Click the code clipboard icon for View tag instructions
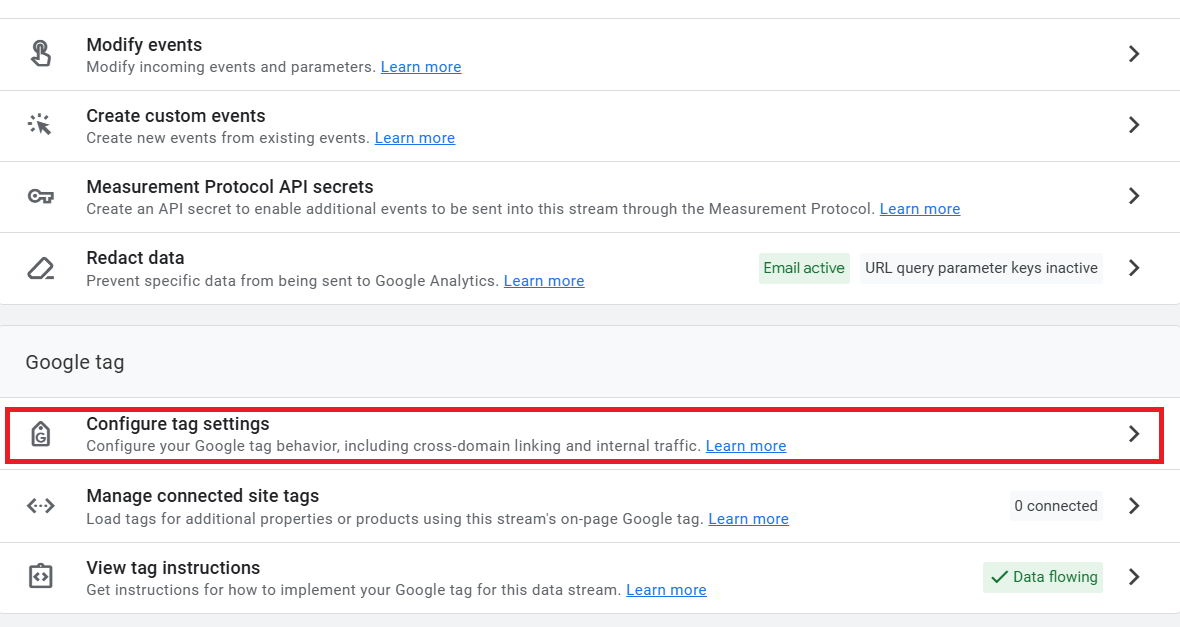1180x627 pixels. coord(41,576)
